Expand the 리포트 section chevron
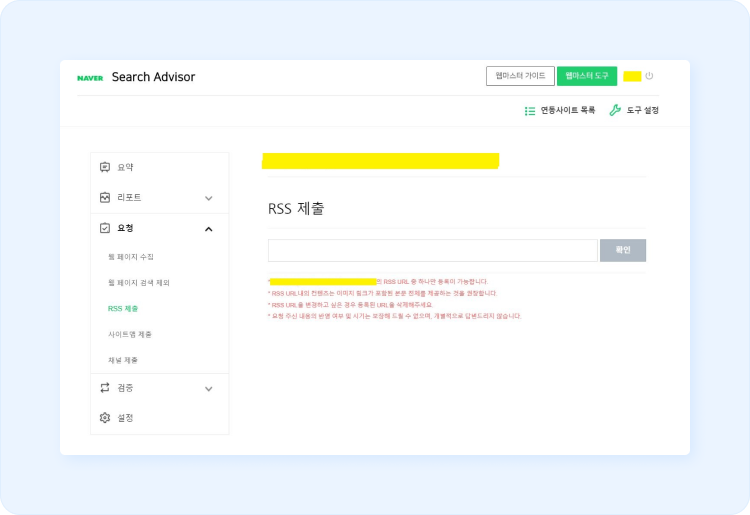750x515 pixels. click(208, 198)
